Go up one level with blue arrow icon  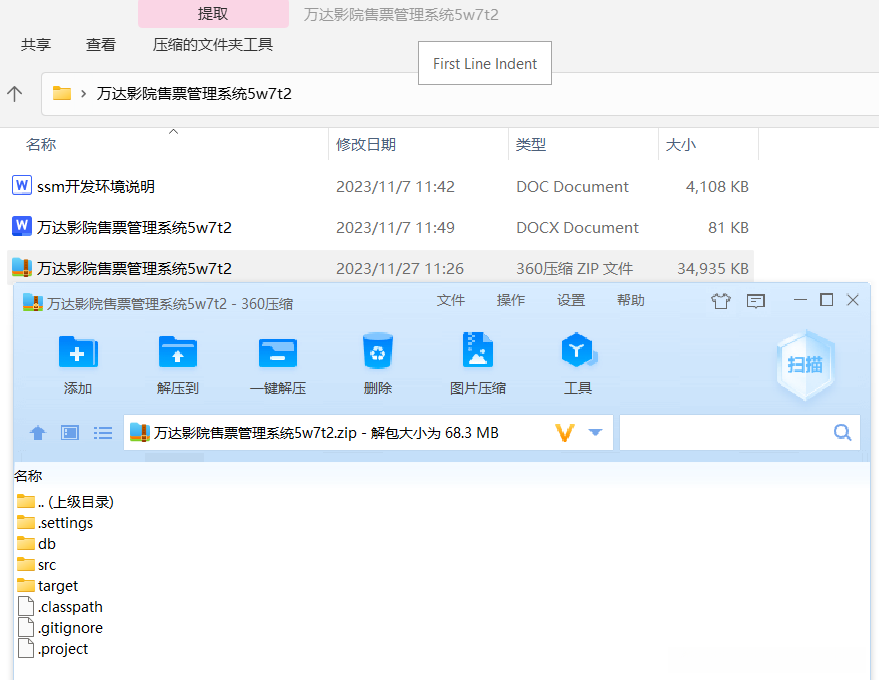coord(38,433)
